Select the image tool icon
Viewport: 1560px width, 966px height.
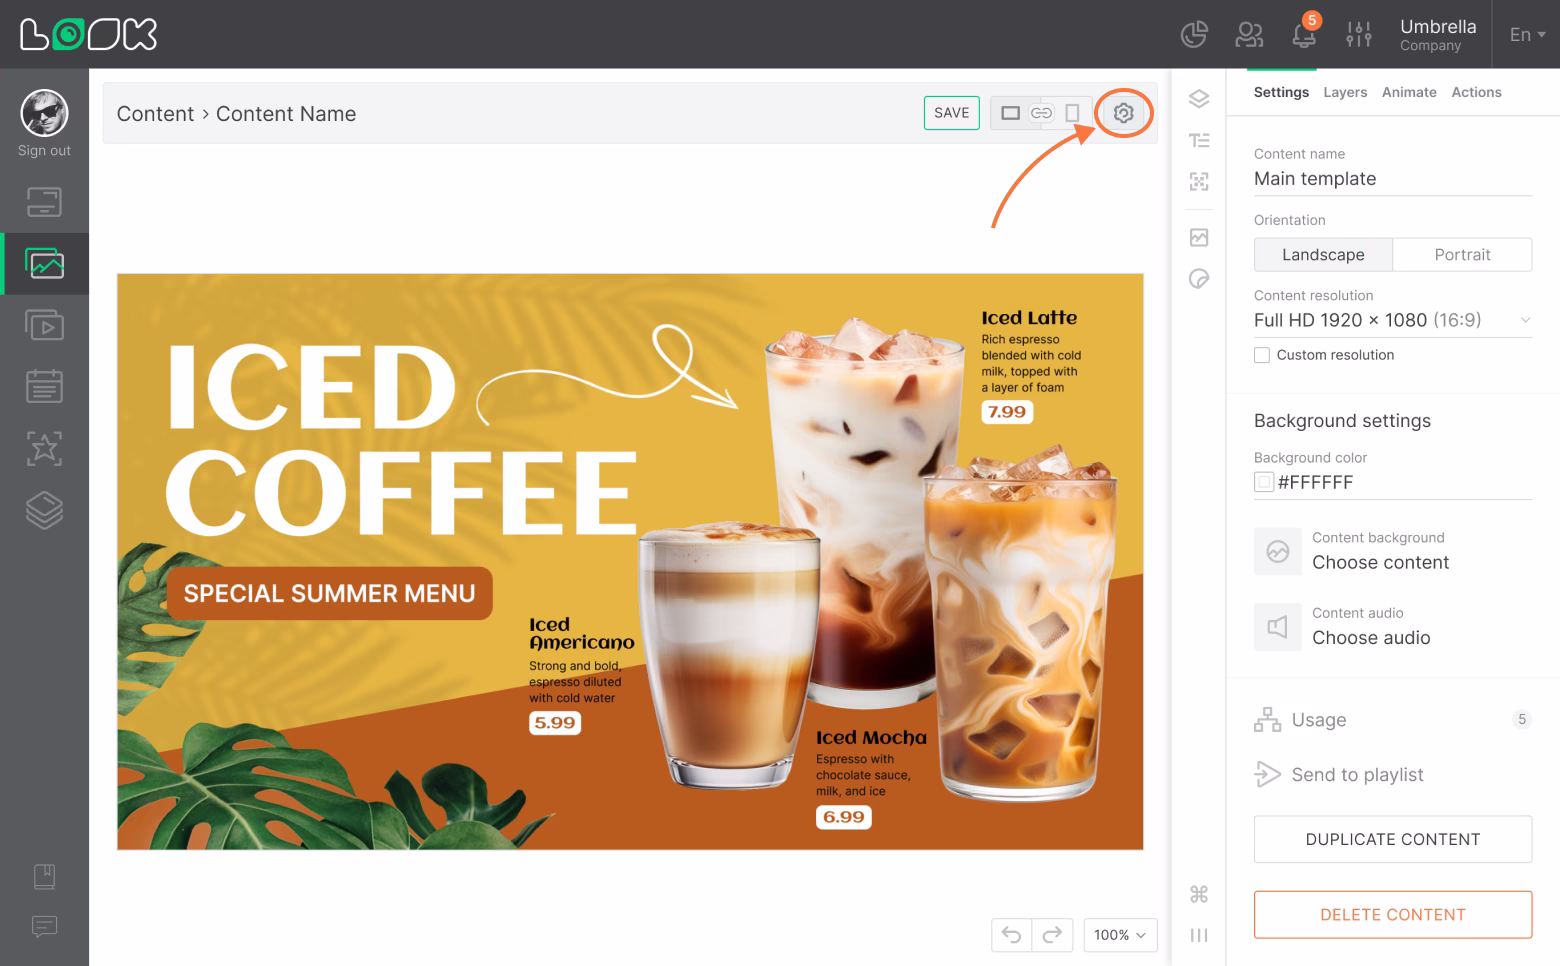1199,237
